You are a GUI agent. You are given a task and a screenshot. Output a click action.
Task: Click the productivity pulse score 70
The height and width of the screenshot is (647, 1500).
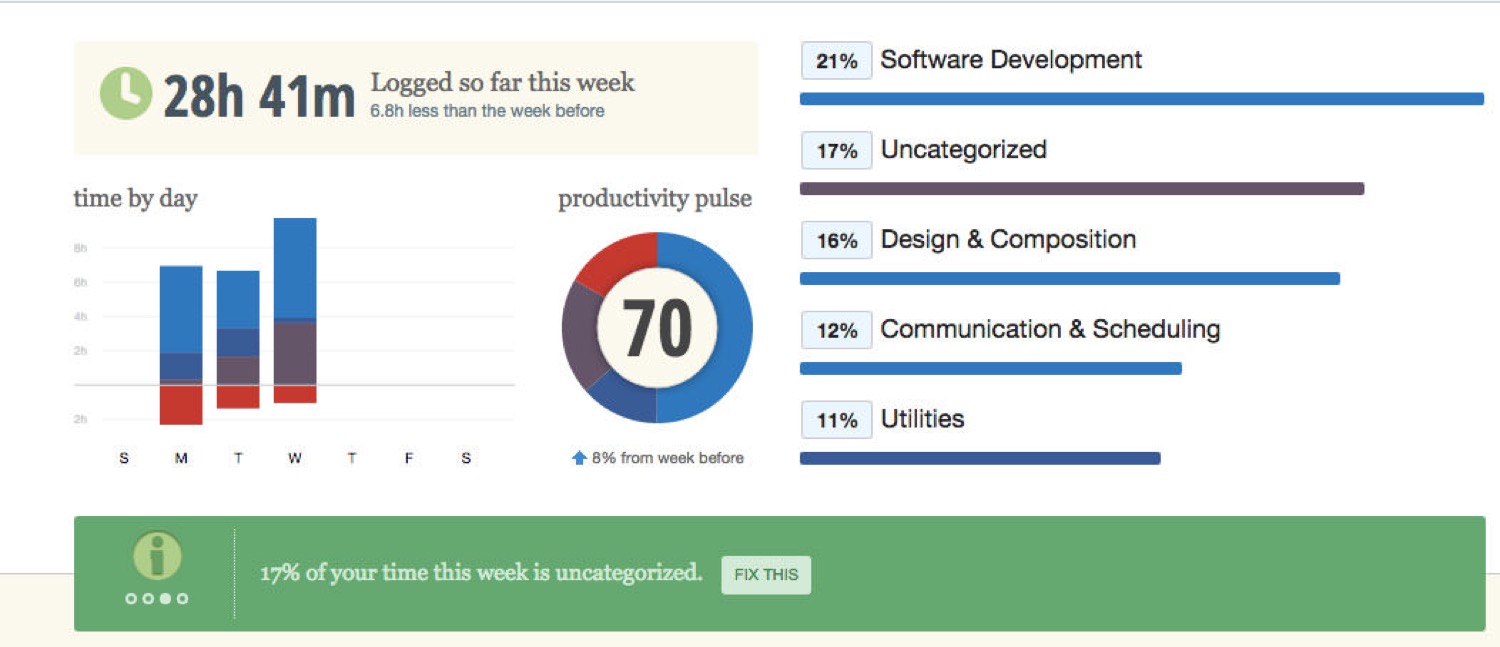[657, 328]
